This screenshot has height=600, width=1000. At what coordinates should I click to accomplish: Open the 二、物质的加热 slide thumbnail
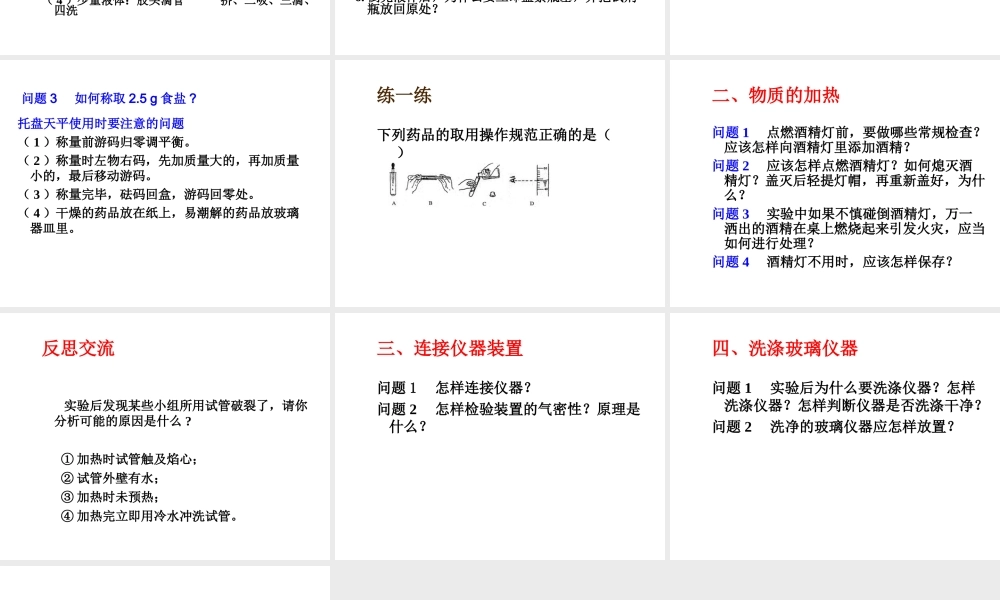pyautogui.click(x=835, y=184)
